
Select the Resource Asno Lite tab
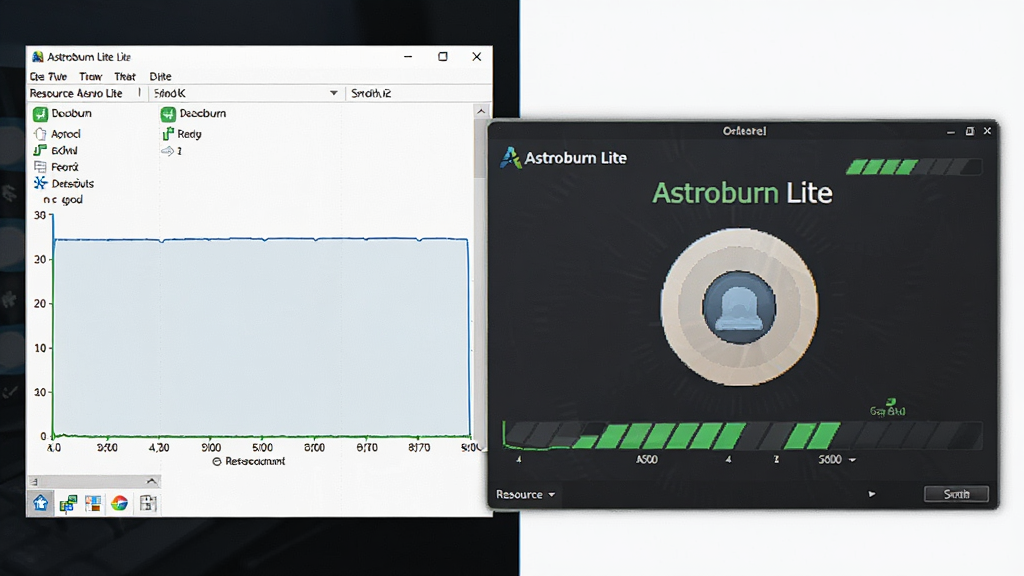point(76,93)
